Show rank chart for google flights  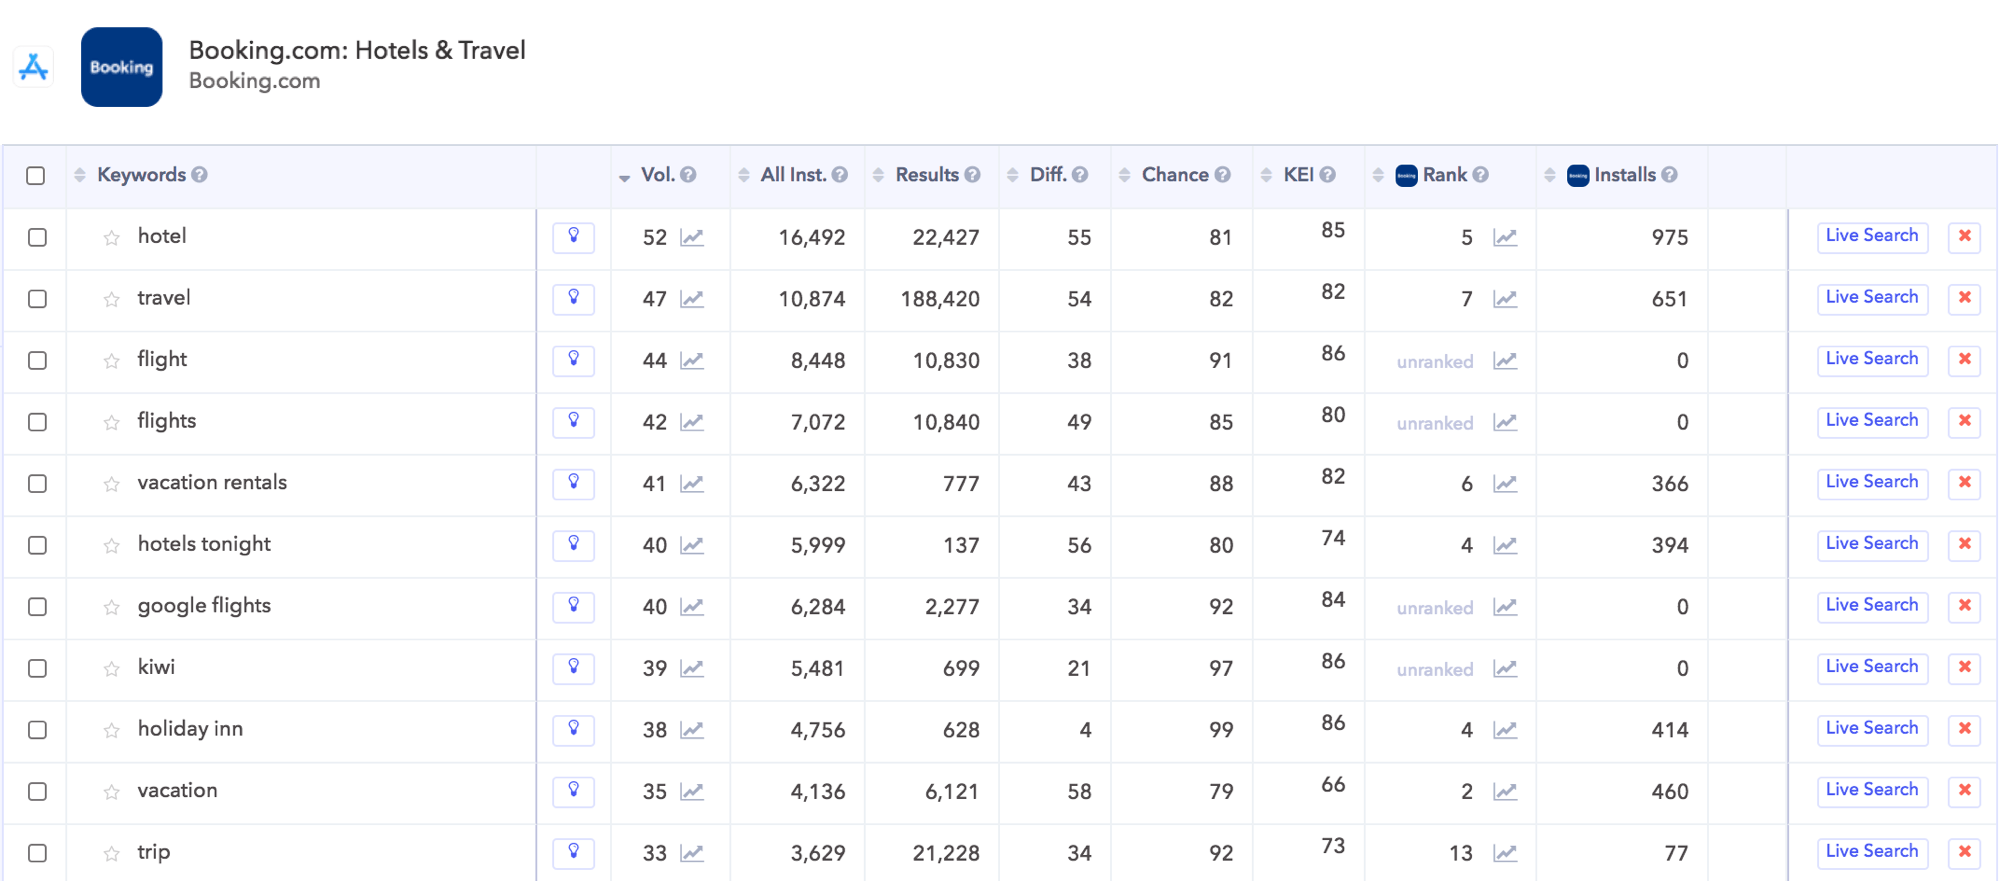[1505, 607]
